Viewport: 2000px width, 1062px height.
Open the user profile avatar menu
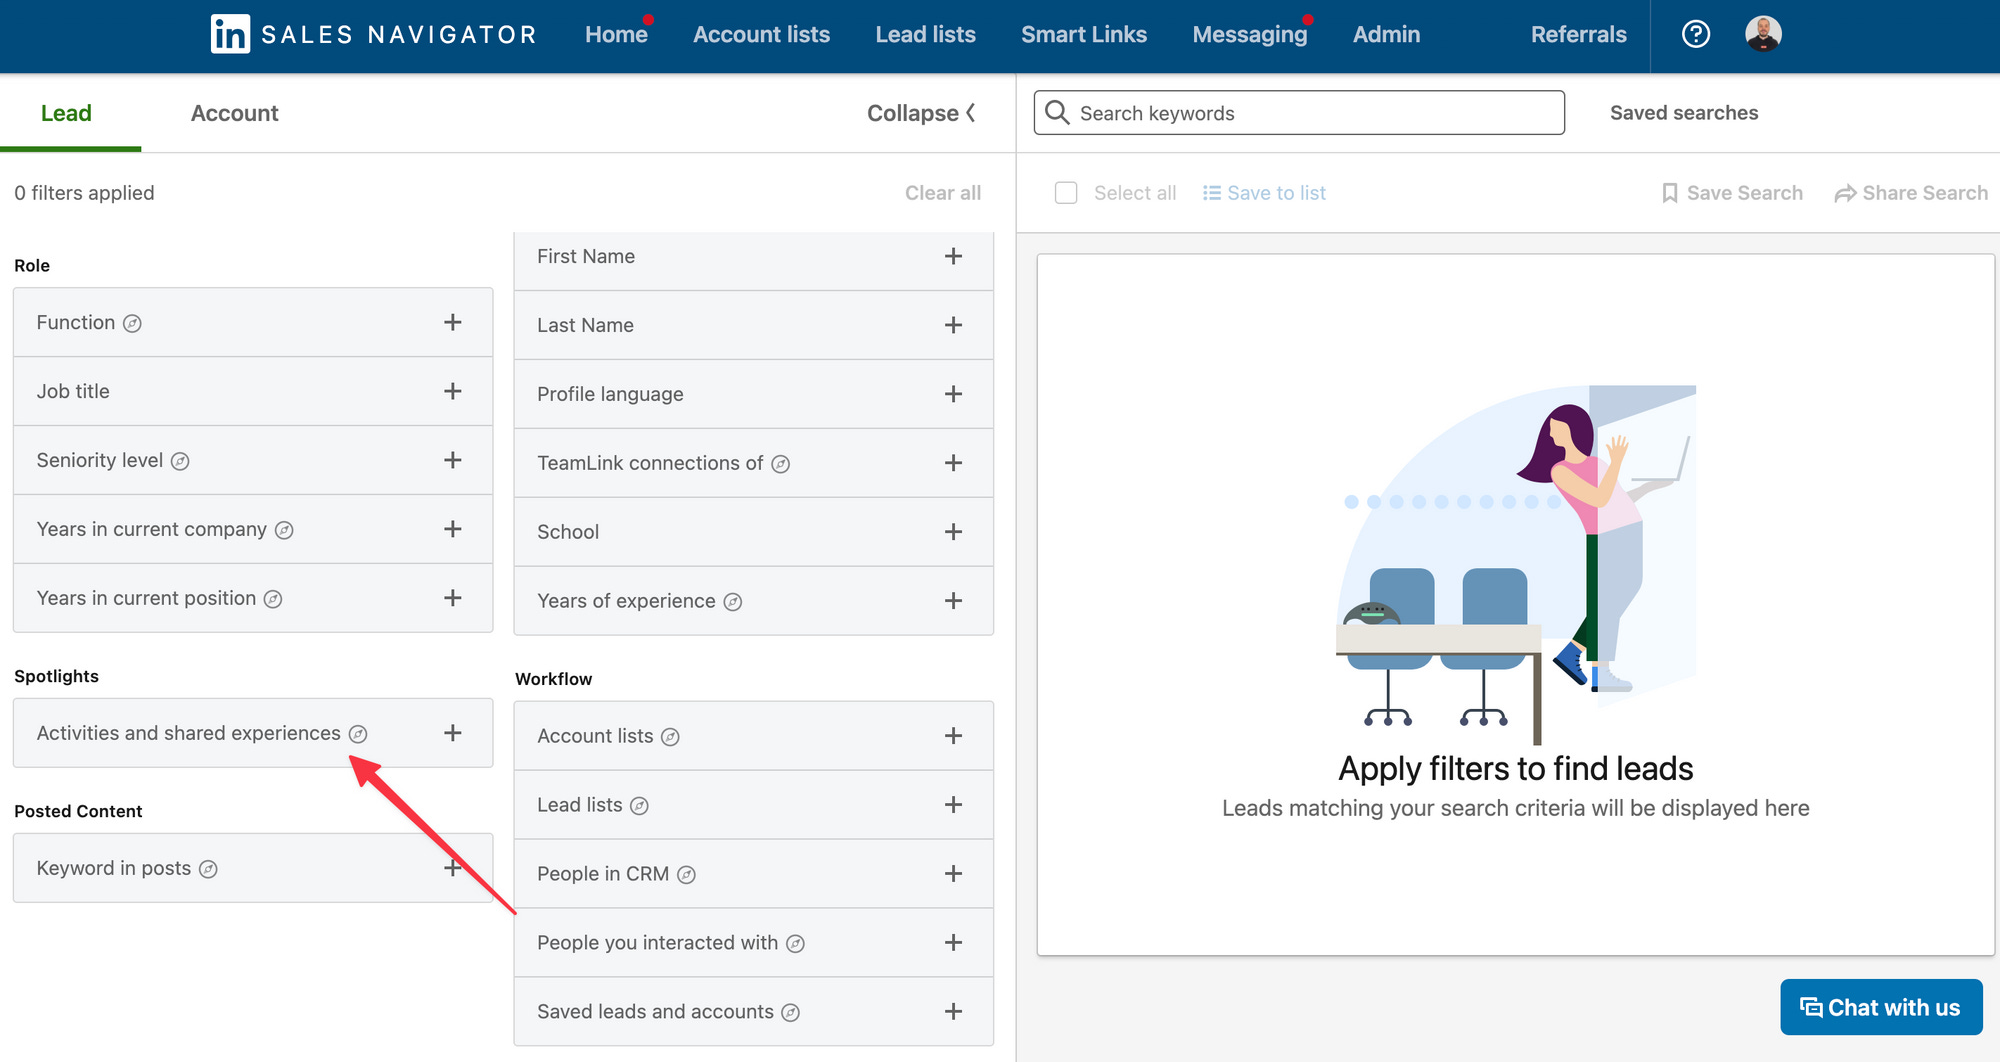(1763, 34)
